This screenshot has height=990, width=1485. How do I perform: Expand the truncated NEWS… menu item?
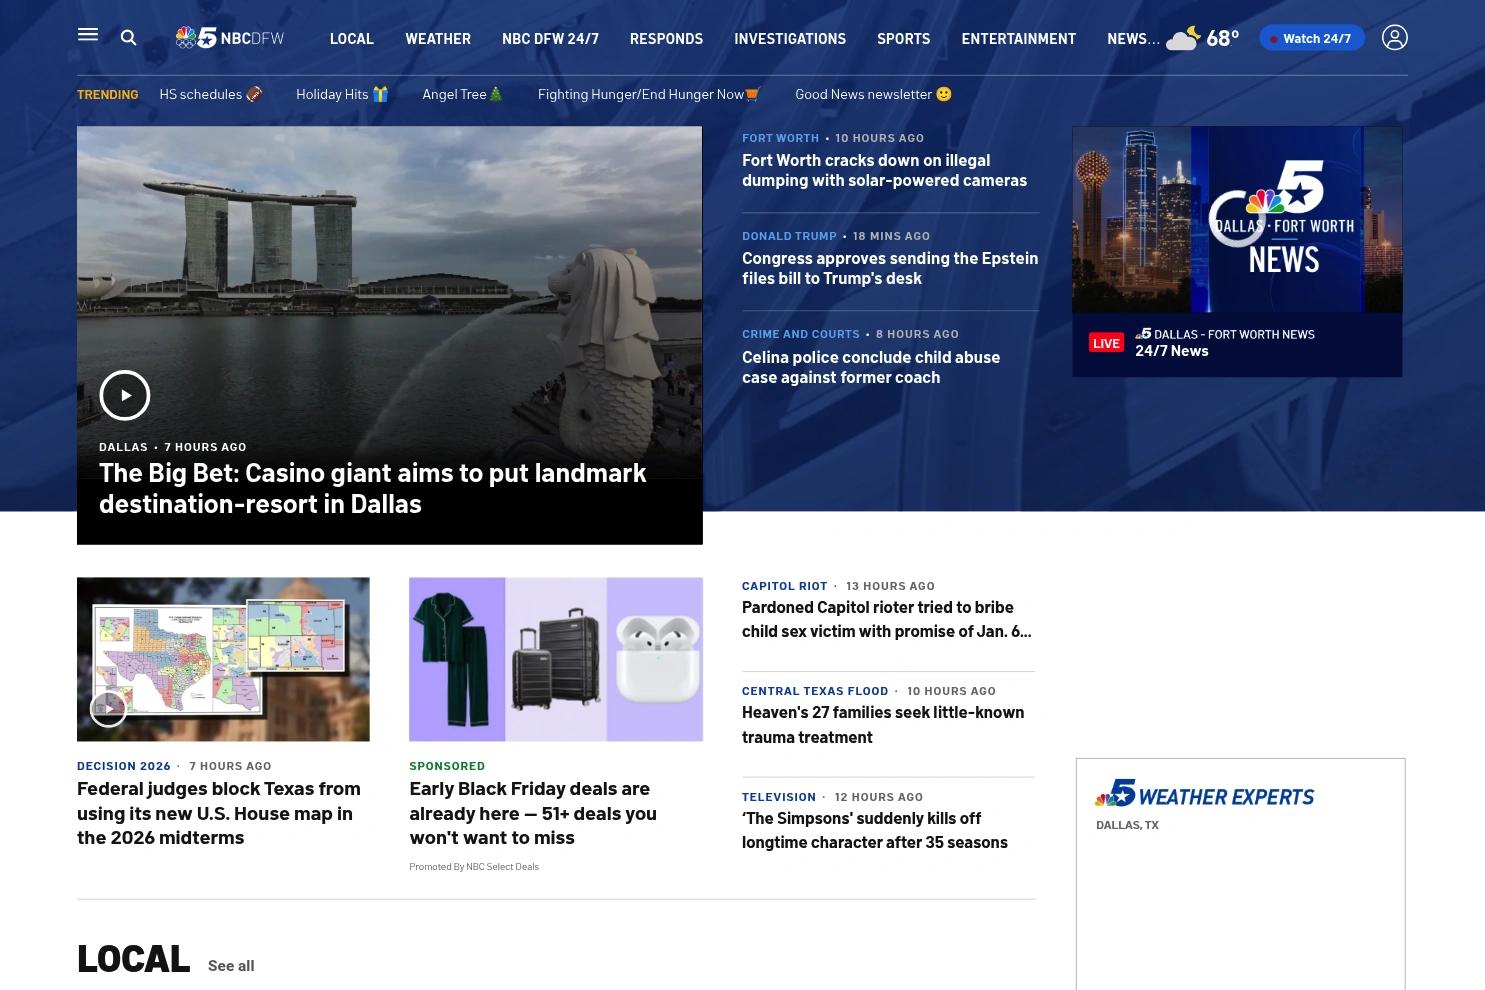[1133, 38]
